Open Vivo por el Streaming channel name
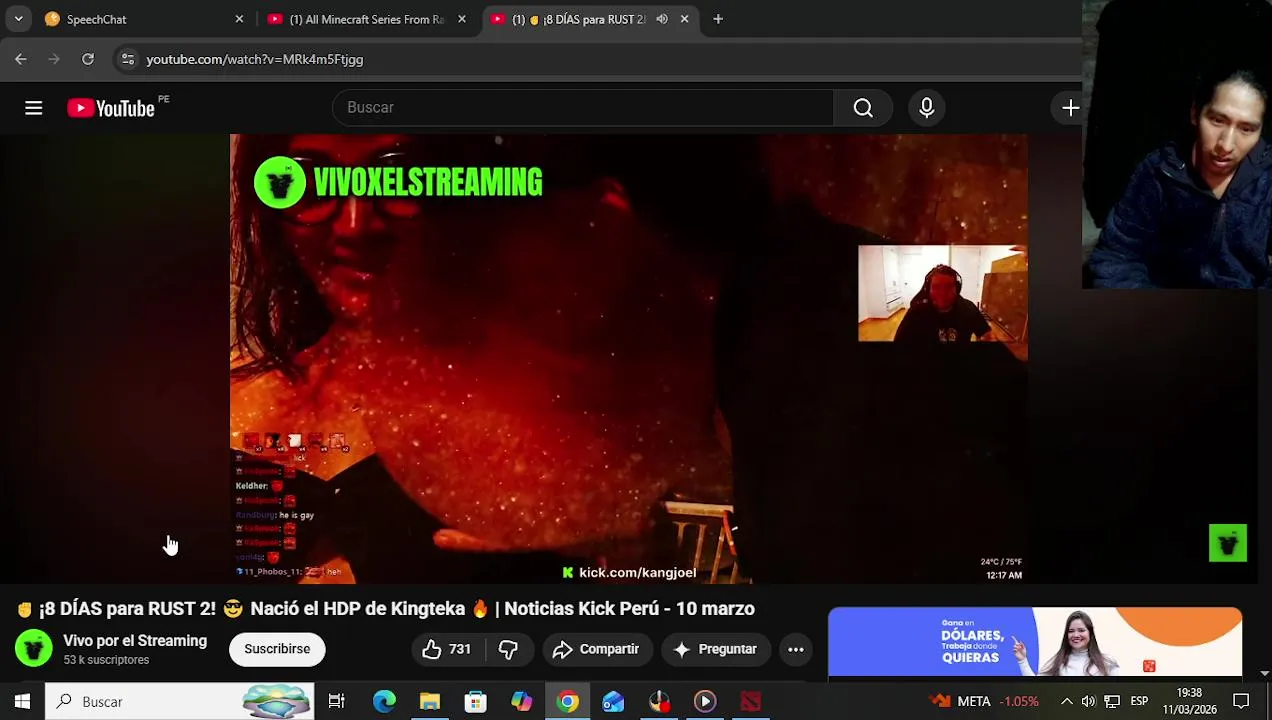The width and height of the screenshot is (1272, 720). (135, 641)
